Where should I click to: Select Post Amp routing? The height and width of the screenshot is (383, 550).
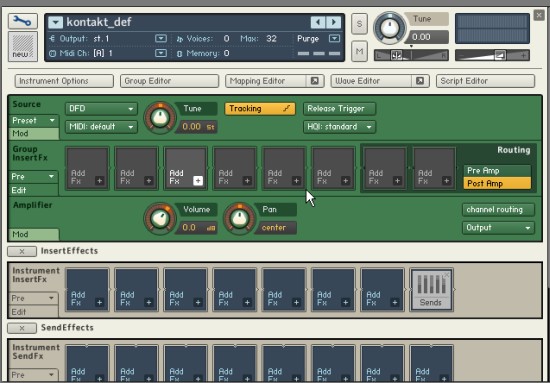pyautogui.click(x=497, y=183)
